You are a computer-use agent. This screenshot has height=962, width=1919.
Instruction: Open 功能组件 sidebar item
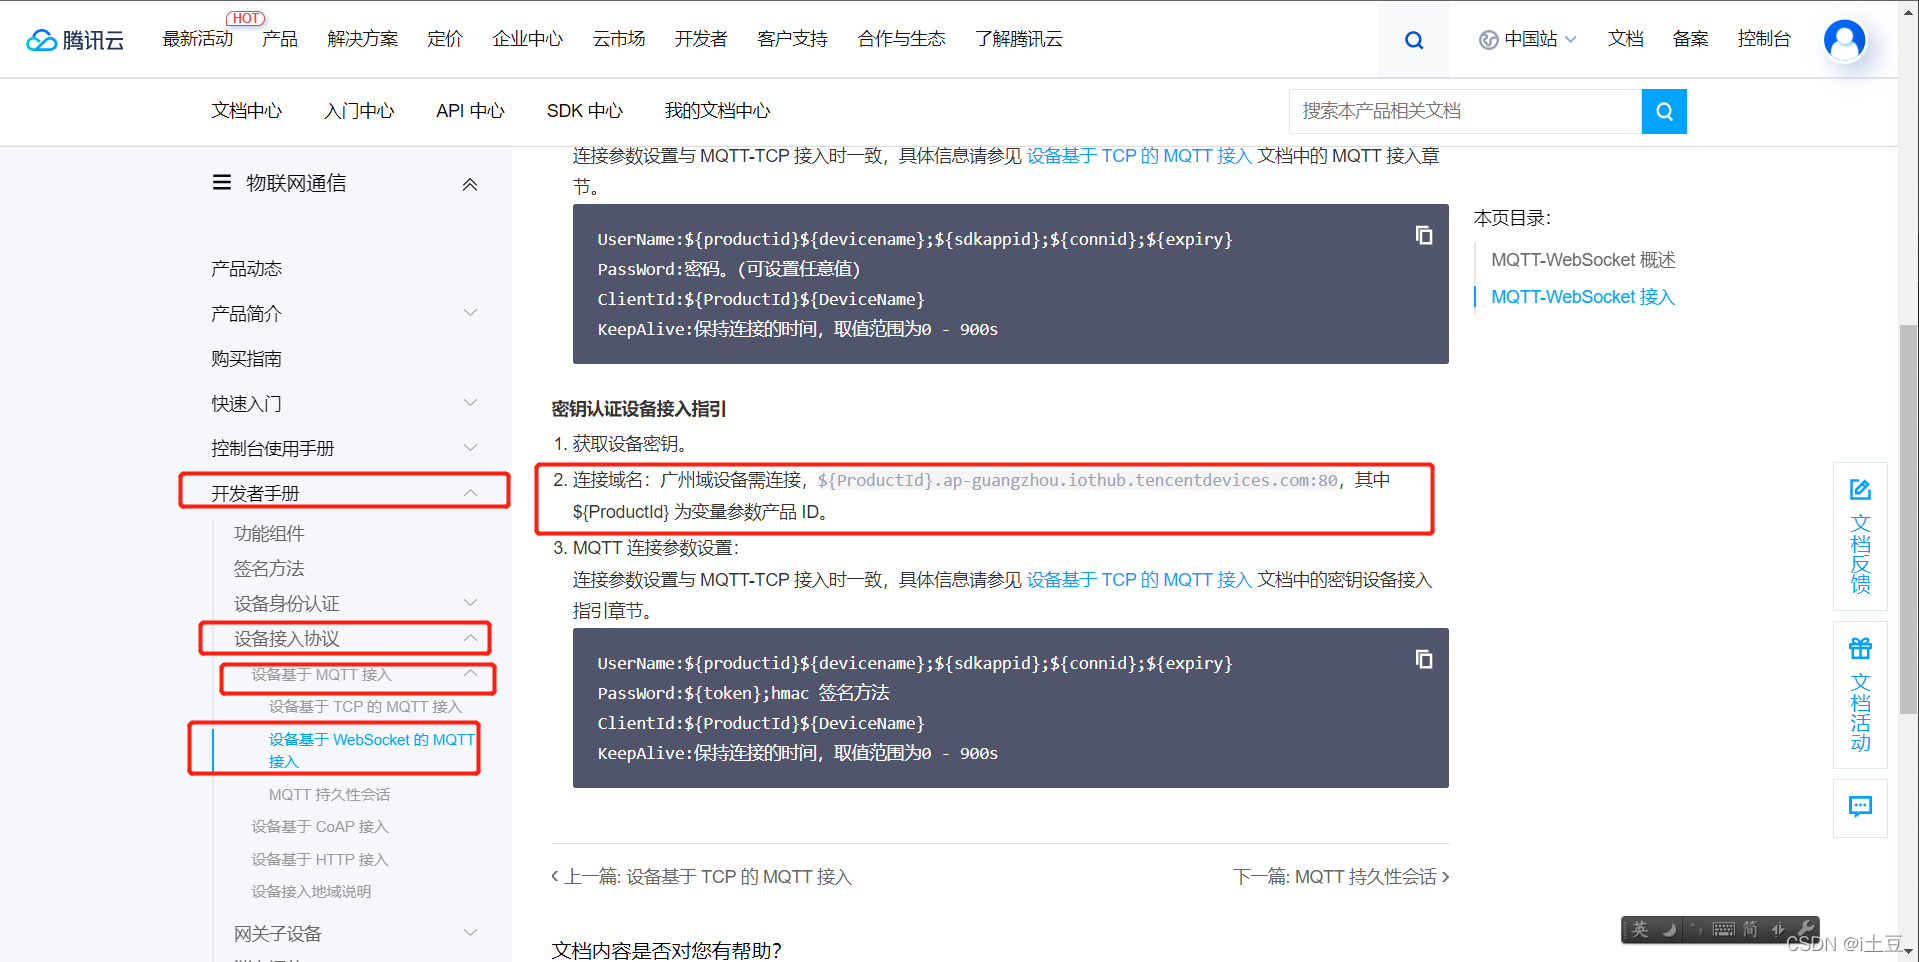coord(269,533)
